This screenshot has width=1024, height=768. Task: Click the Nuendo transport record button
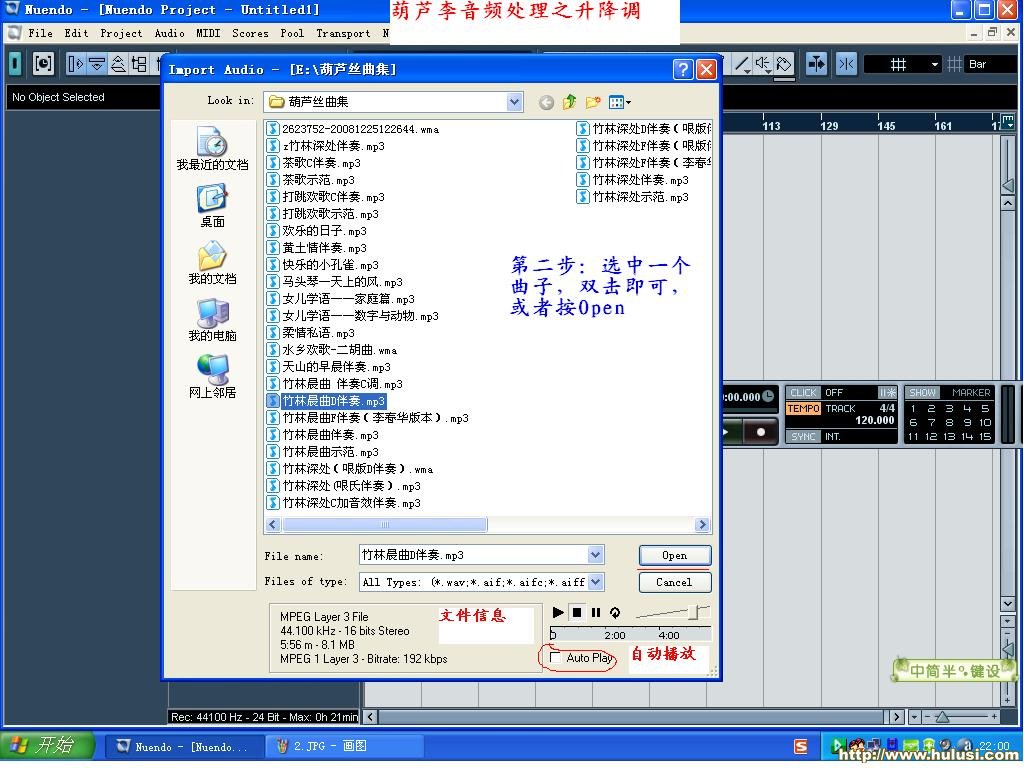tap(761, 432)
